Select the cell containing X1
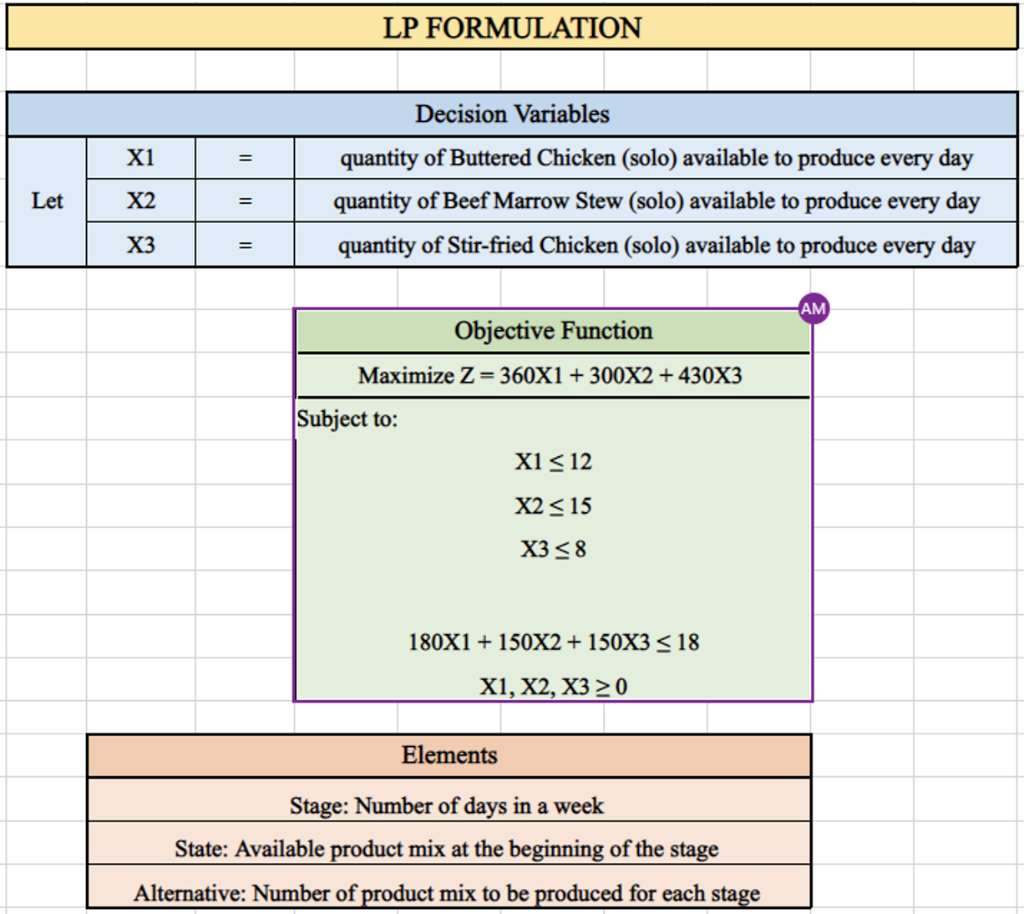This screenshot has width=1024, height=914. click(x=140, y=157)
